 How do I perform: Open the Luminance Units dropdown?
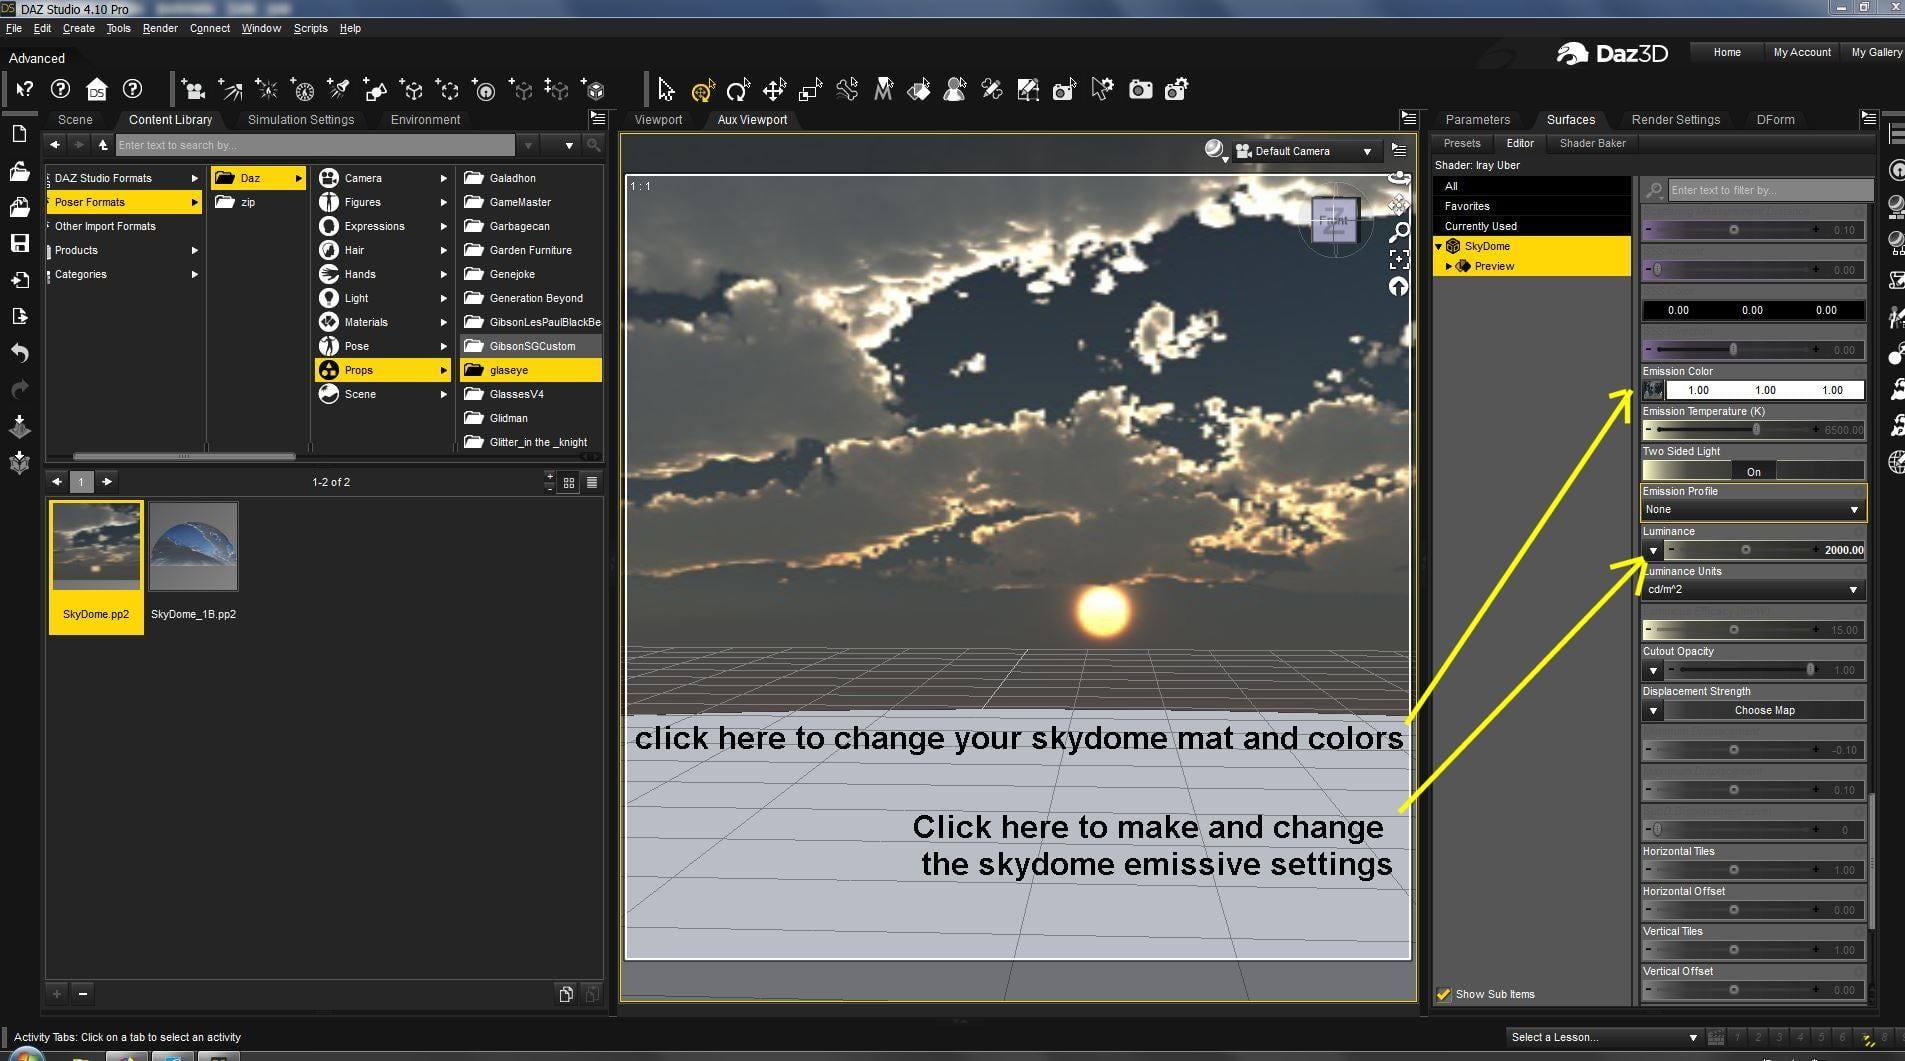(x=1754, y=590)
